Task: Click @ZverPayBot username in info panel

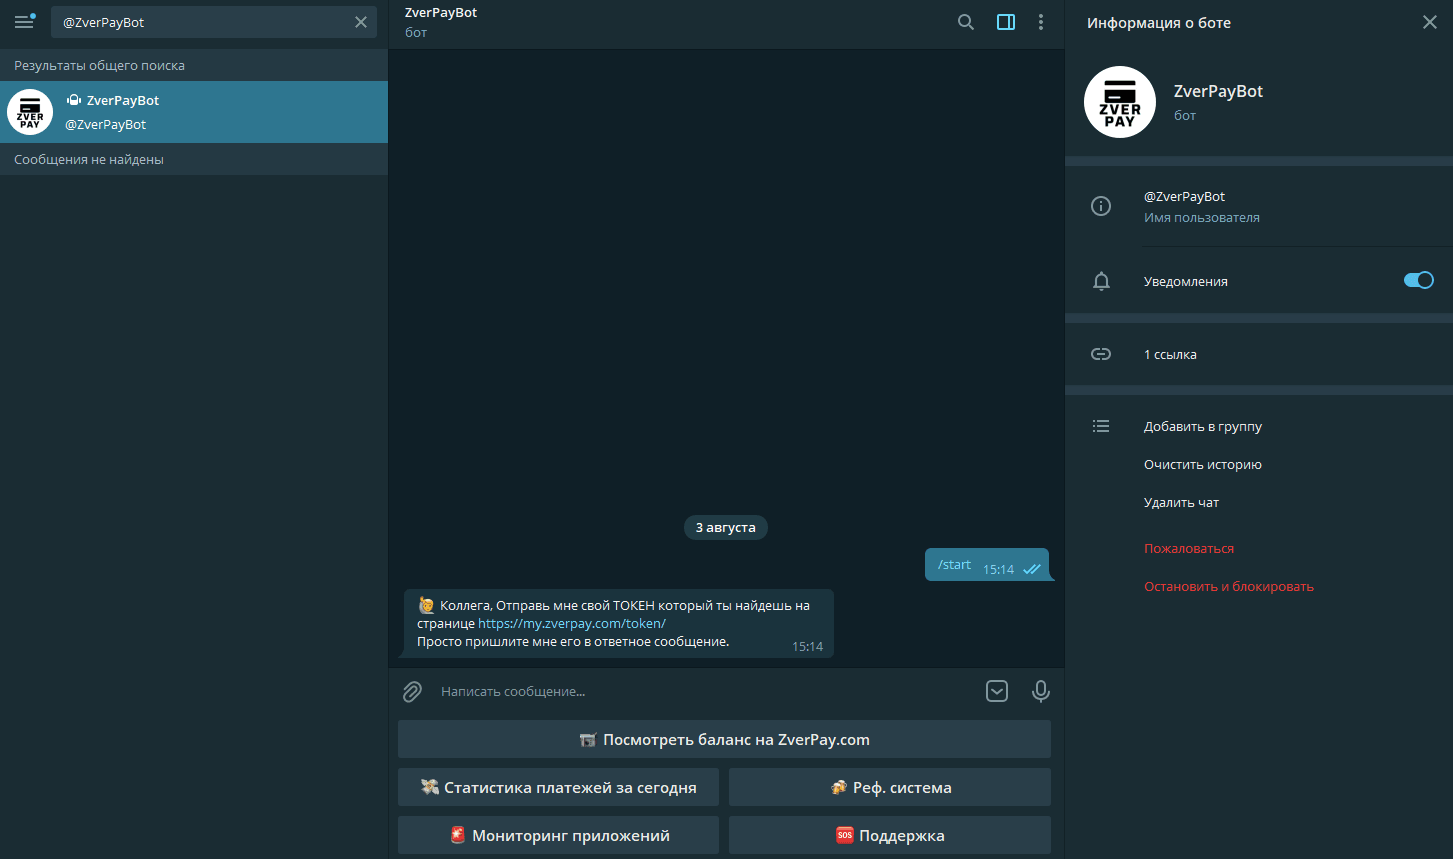Action: 1184,196
